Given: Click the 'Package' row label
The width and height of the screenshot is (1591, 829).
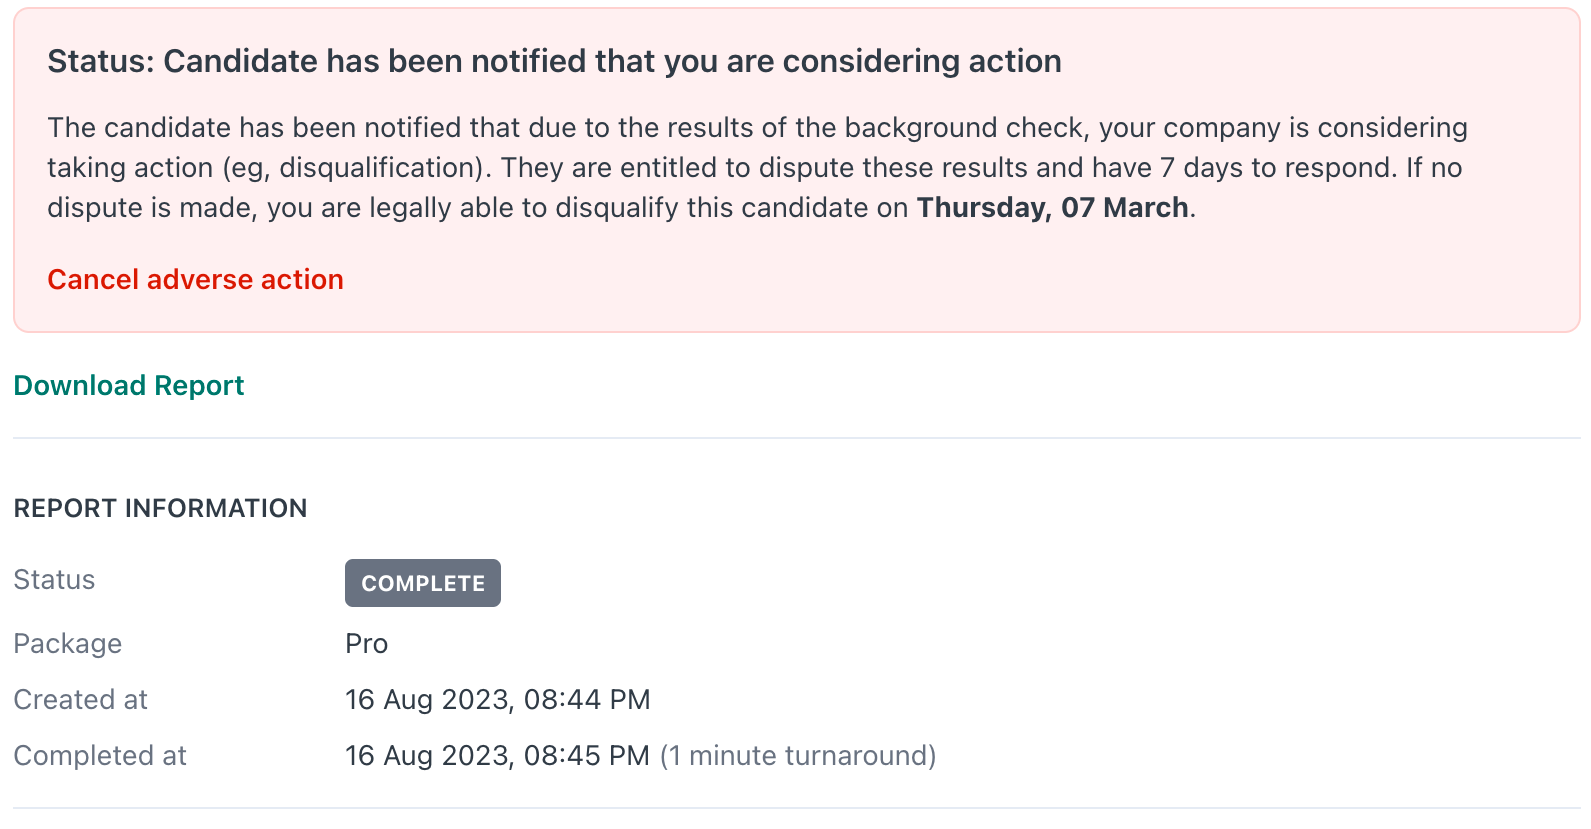Looking at the screenshot, I should (x=67, y=644).
